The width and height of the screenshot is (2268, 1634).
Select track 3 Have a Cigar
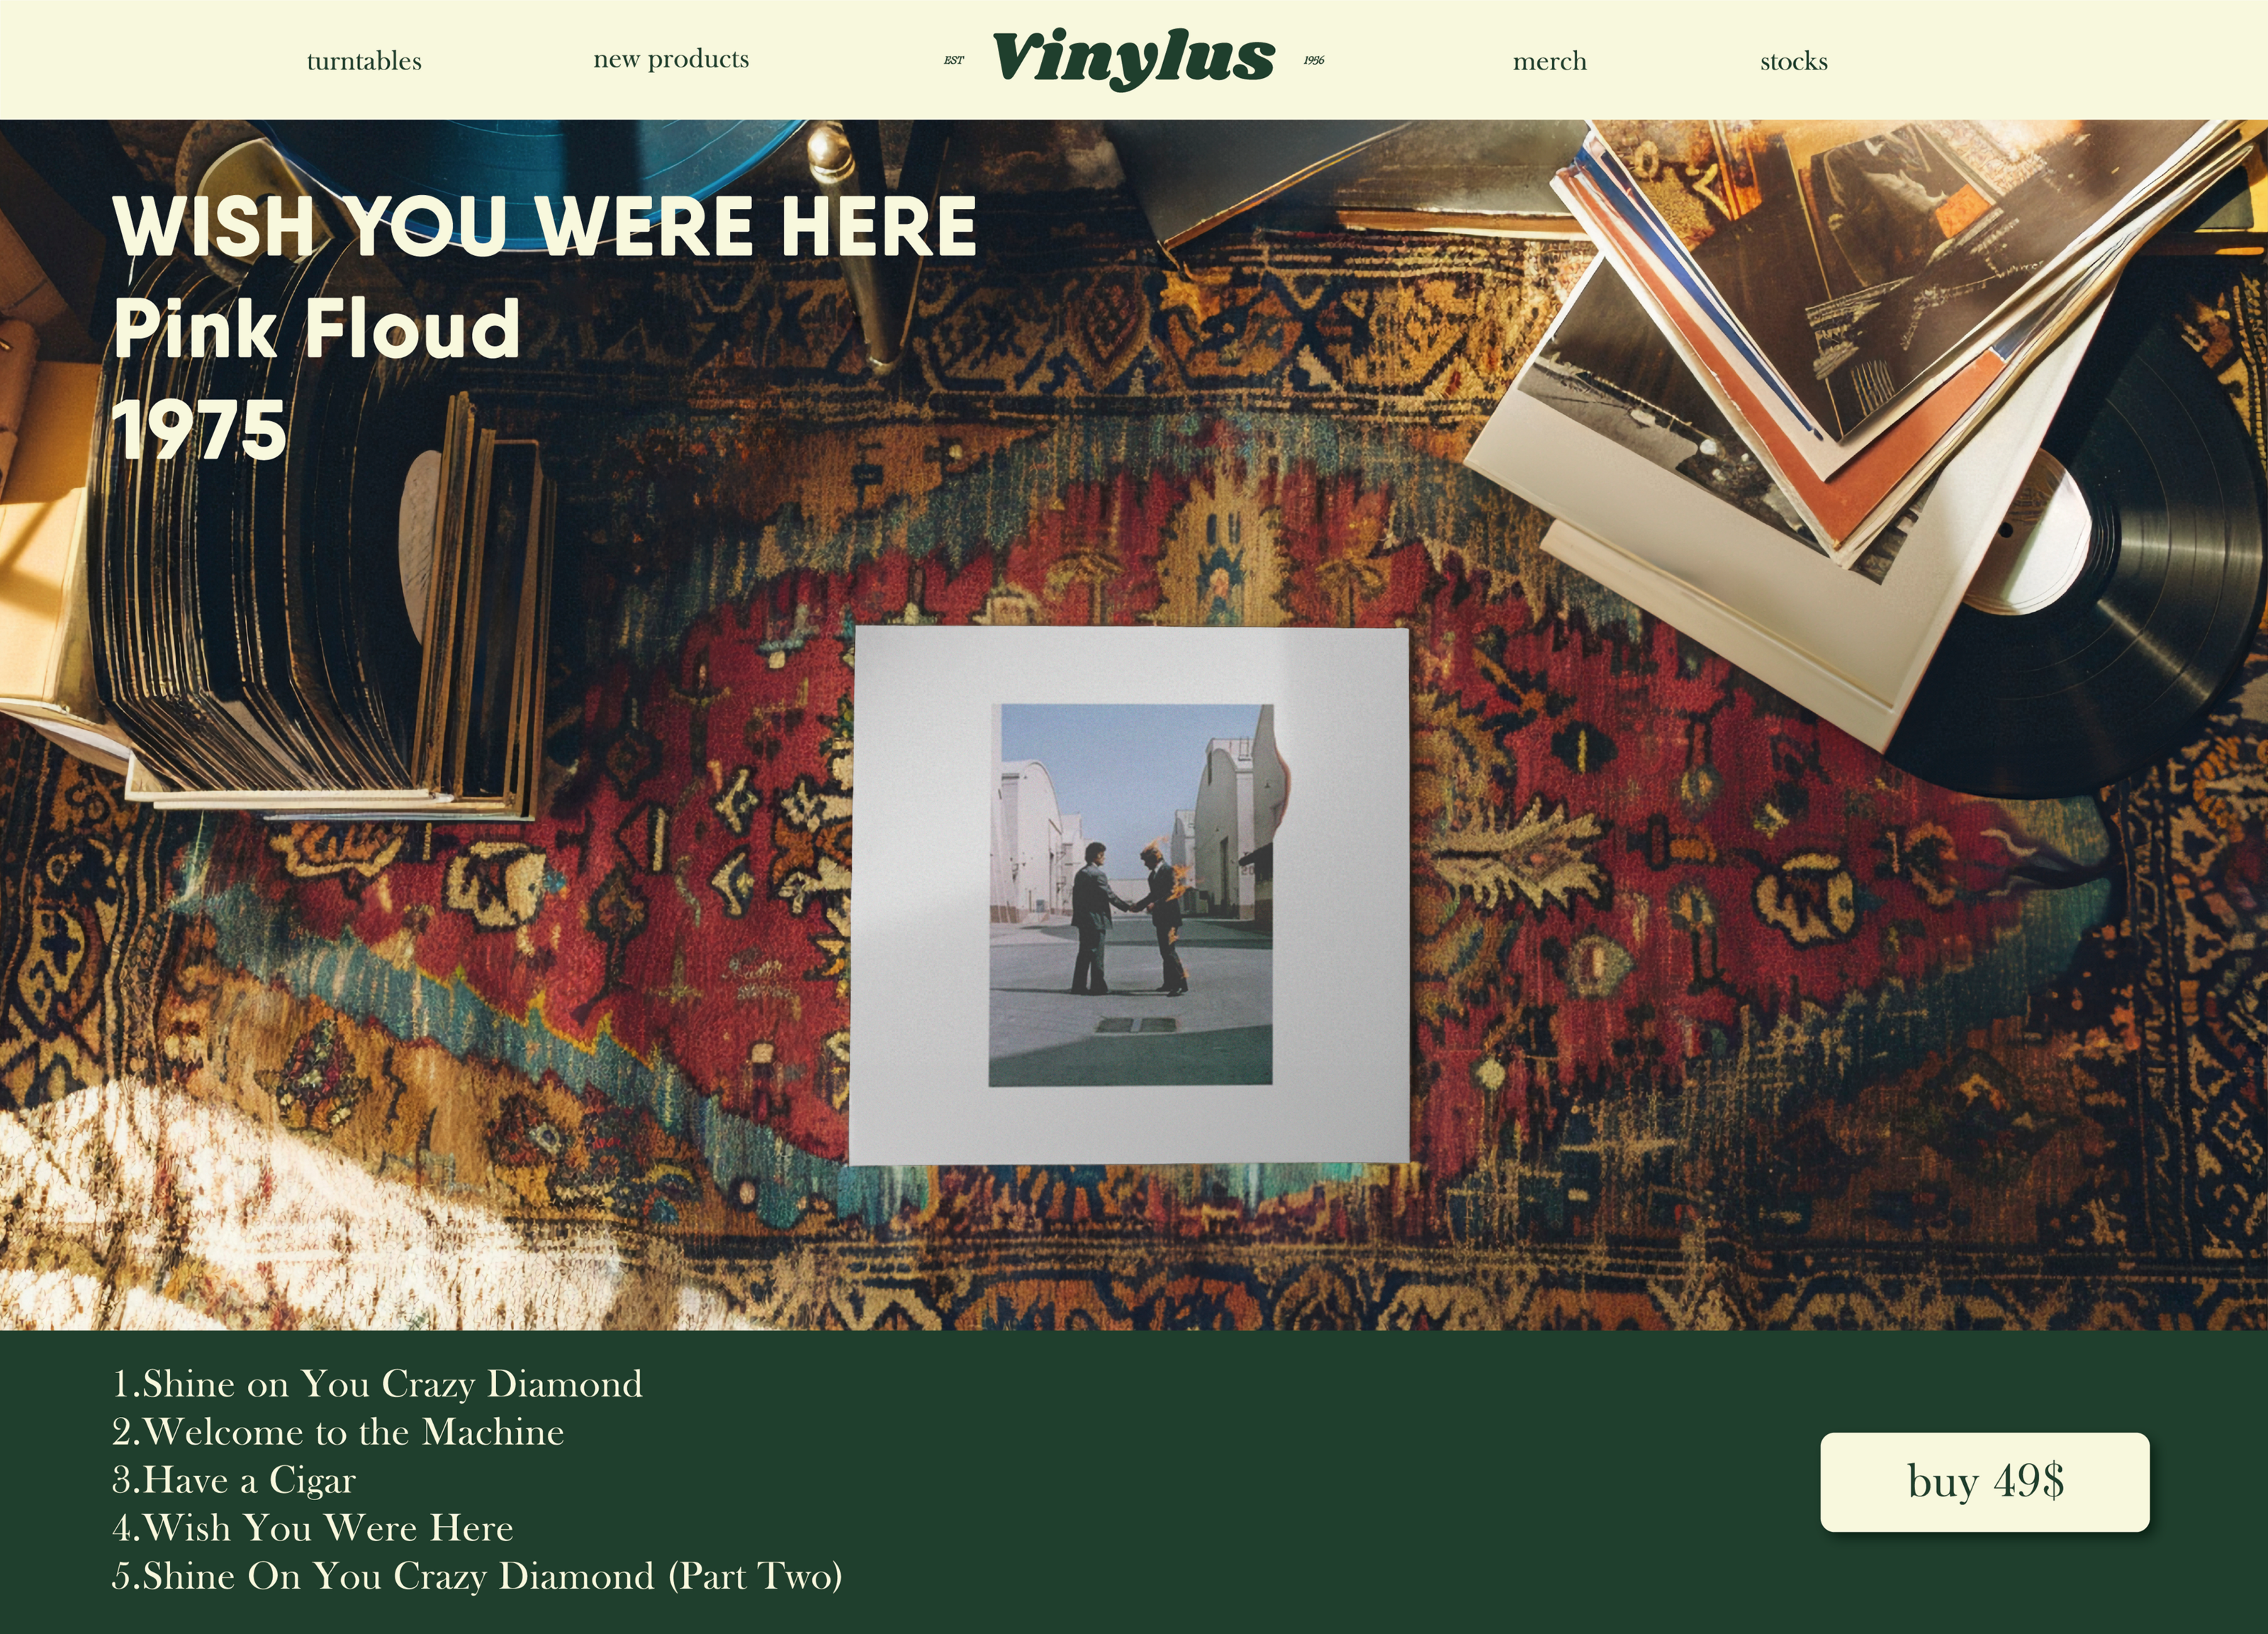[x=234, y=1479]
